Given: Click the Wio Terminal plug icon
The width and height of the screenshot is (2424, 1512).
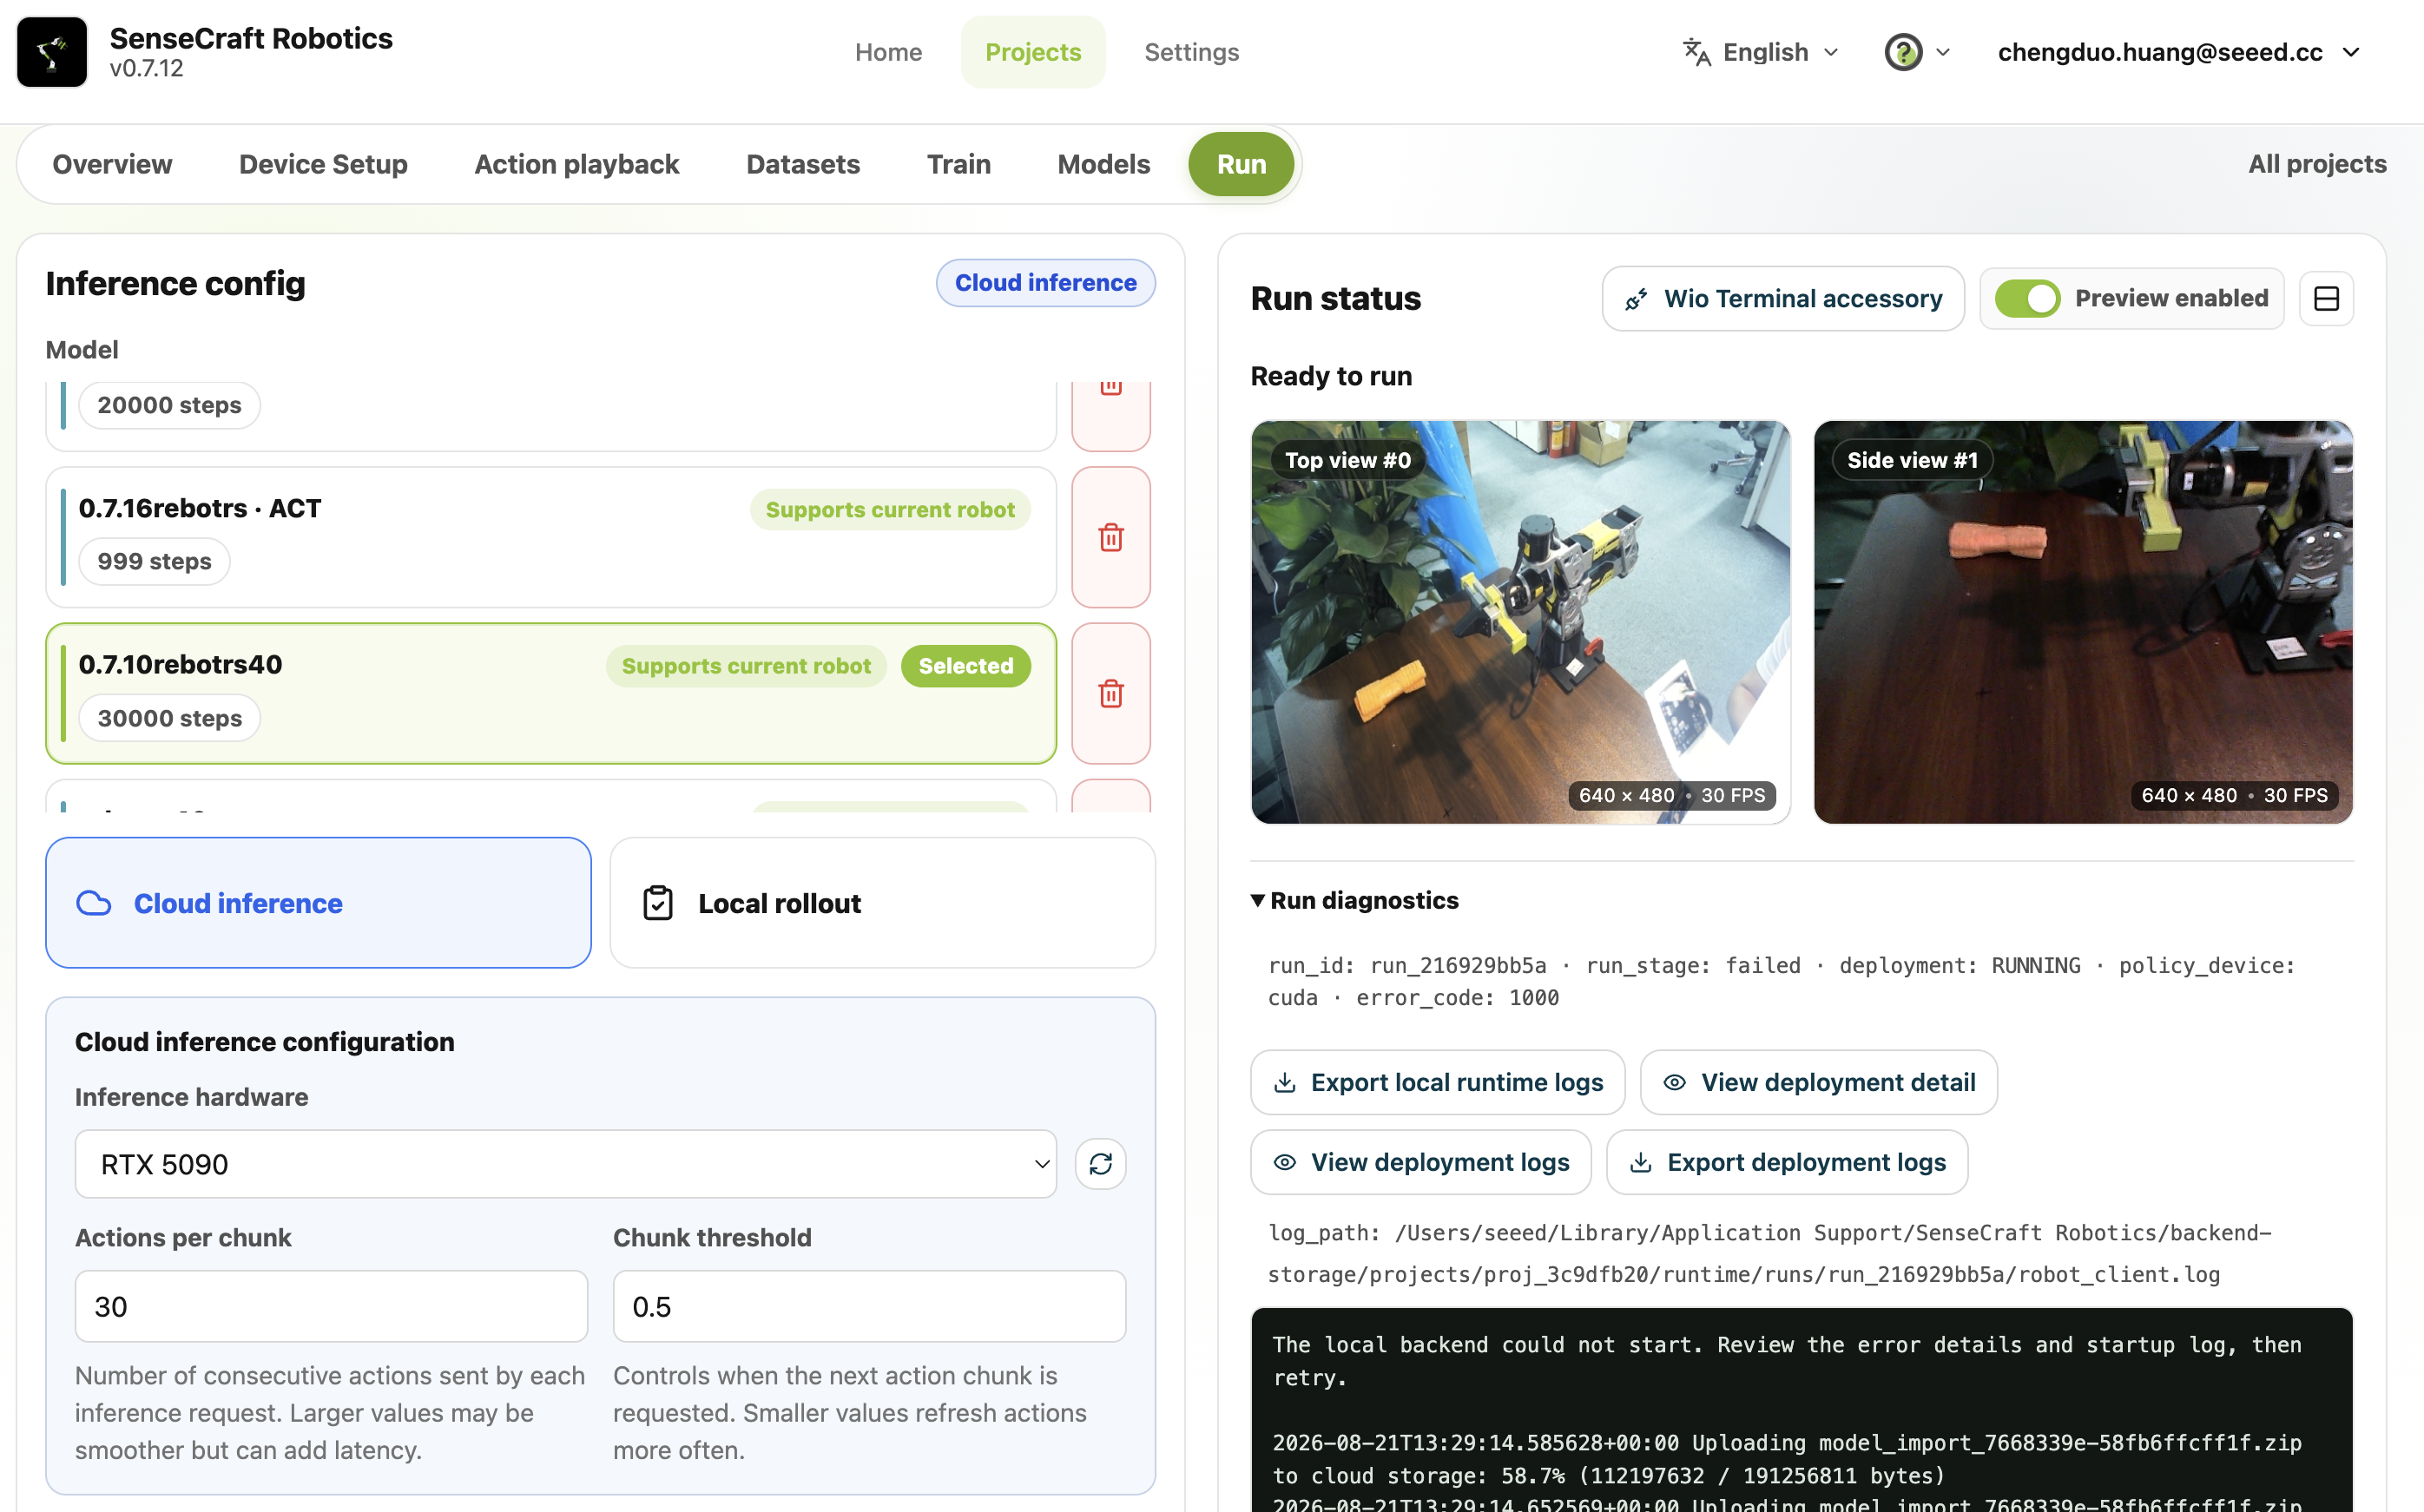Looking at the screenshot, I should tap(1636, 298).
